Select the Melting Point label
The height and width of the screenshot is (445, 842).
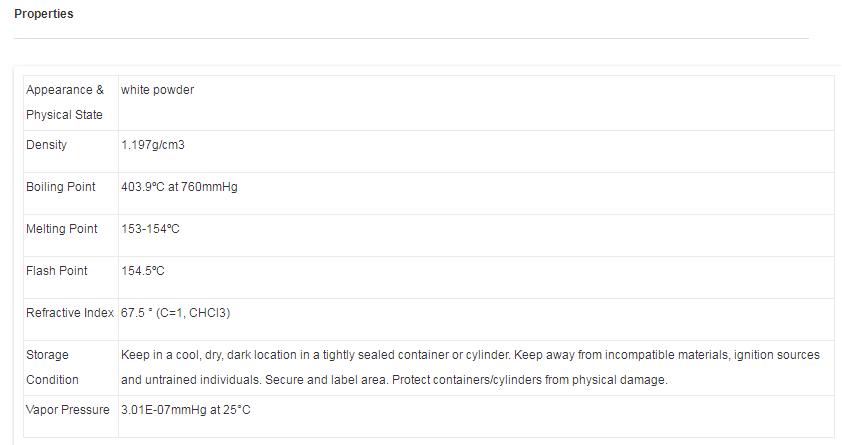(x=62, y=229)
